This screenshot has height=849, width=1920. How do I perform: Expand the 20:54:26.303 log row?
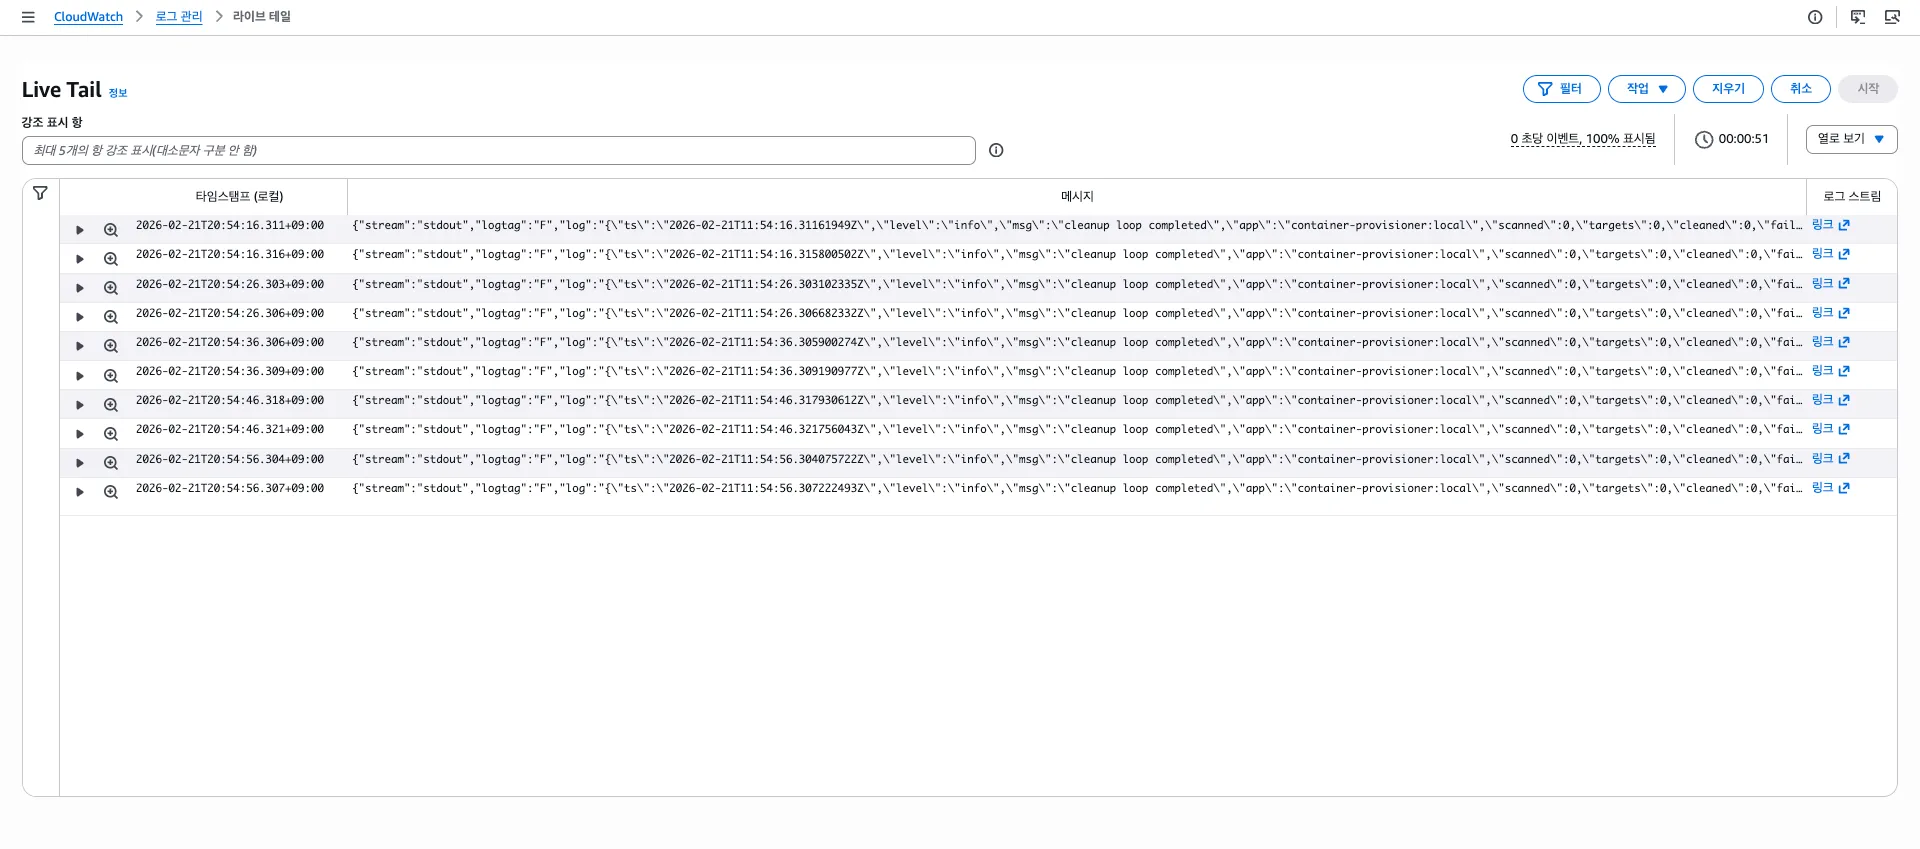tap(80, 288)
